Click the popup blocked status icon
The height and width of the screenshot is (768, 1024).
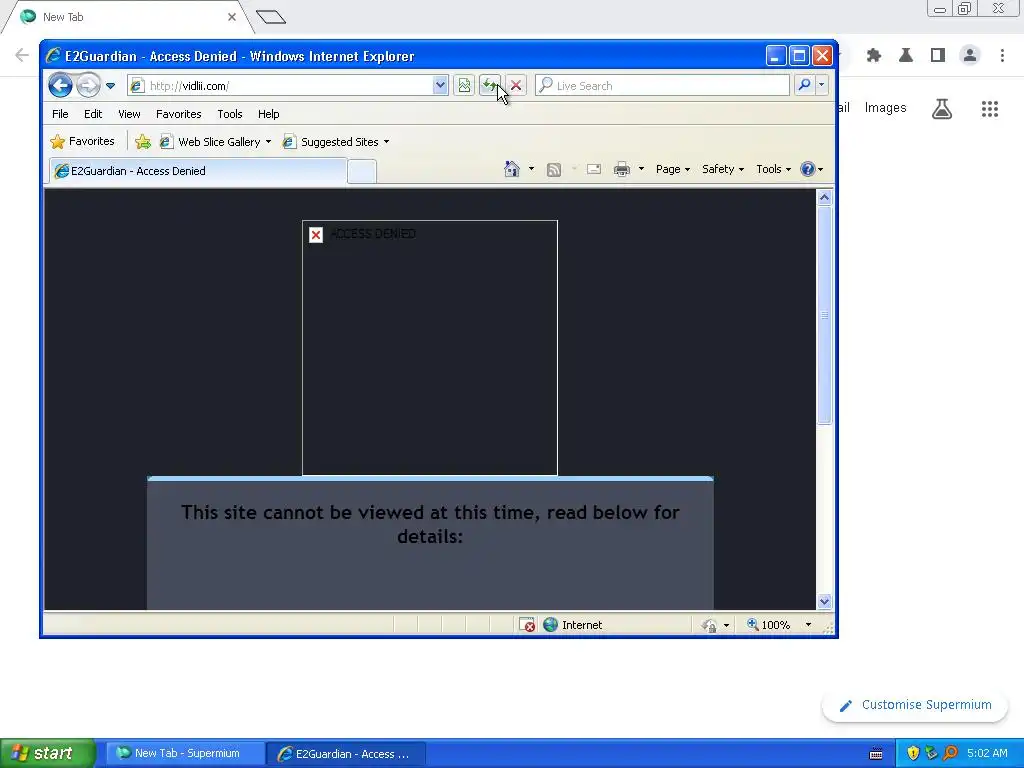[x=526, y=625]
